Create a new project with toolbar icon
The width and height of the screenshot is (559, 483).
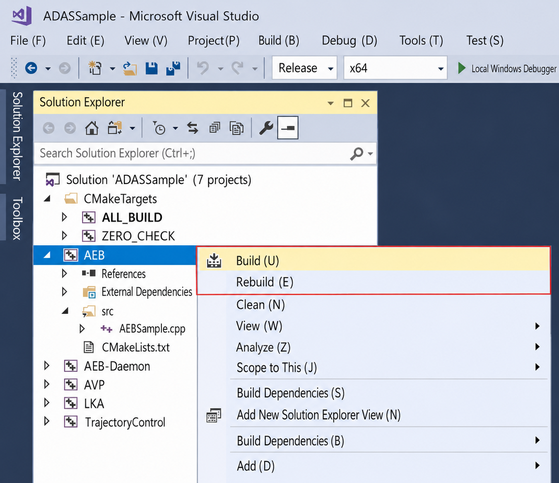click(95, 68)
